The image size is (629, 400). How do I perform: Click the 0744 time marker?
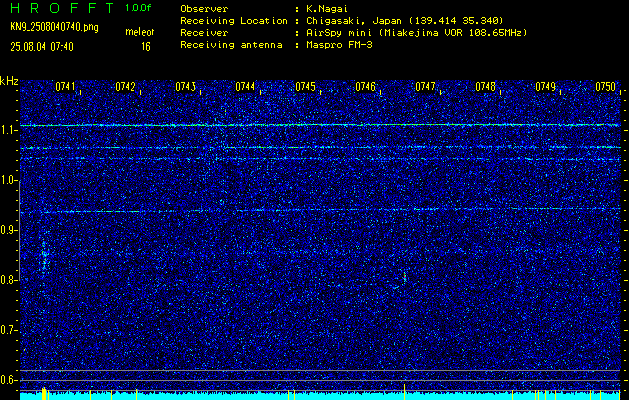point(245,87)
